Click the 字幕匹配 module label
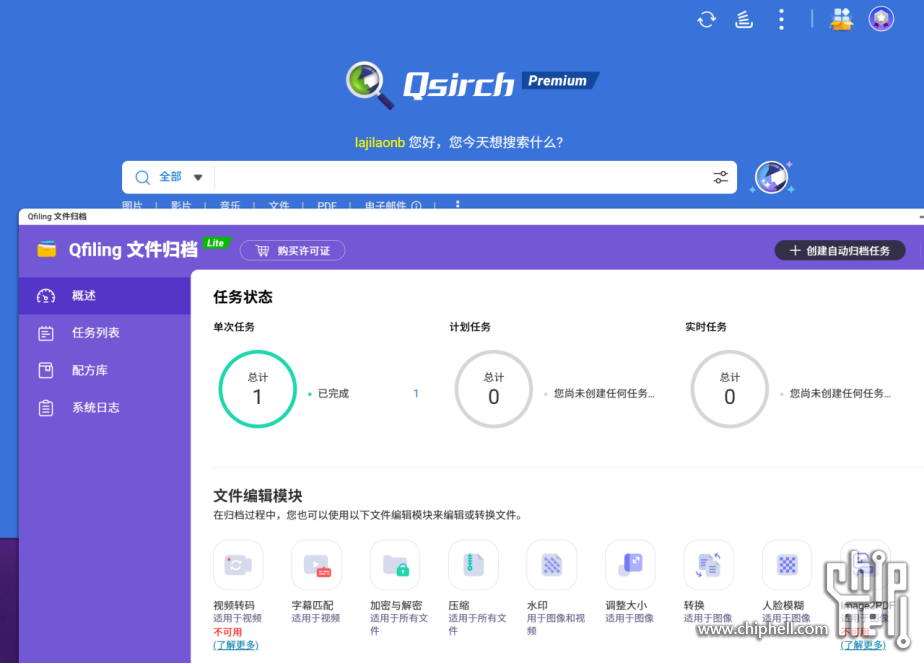Screen dimensions: 924x664 [x=312, y=606]
